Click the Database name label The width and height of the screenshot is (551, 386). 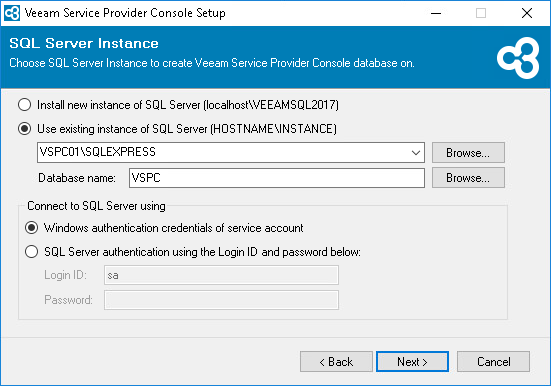[77, 178]
